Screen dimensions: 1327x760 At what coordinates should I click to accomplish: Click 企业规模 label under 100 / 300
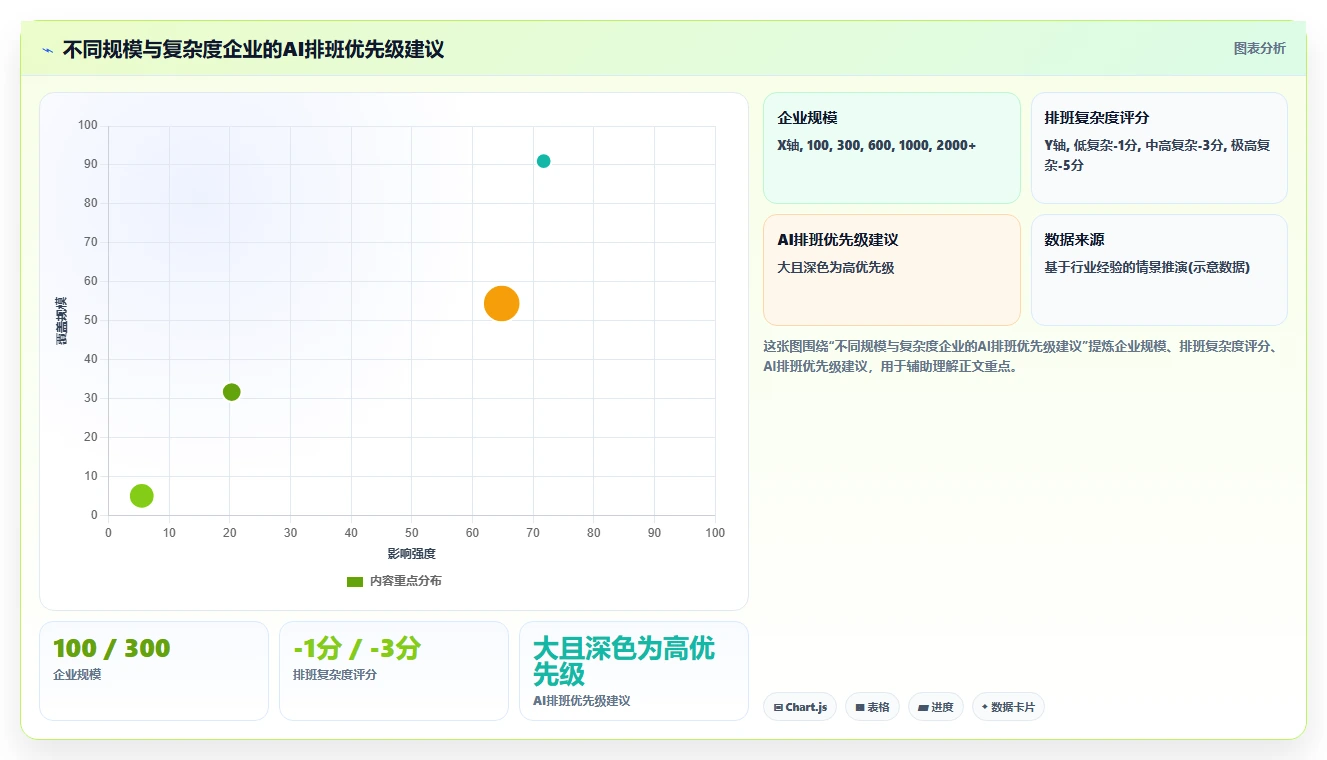(77, 675)
